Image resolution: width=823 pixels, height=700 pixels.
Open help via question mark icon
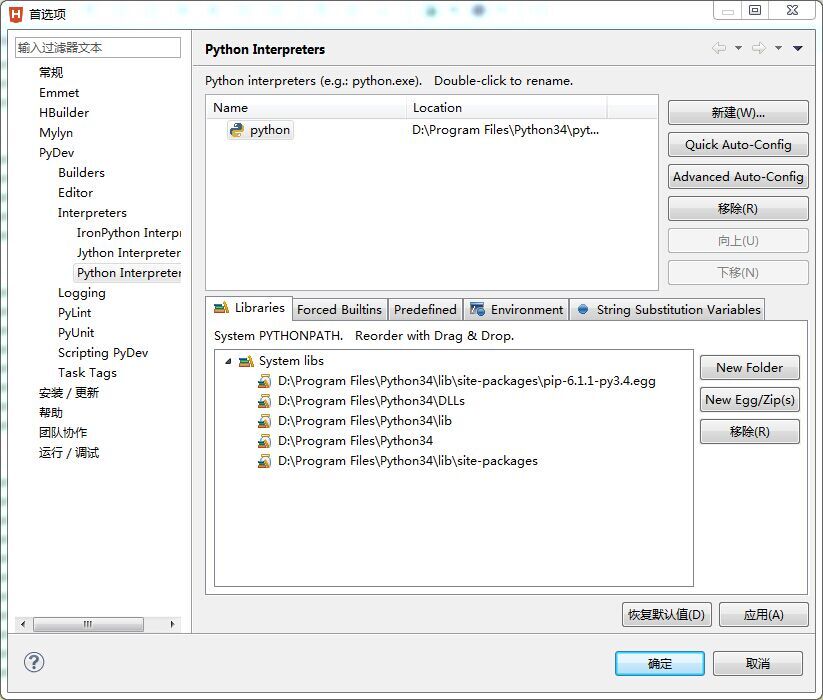pyautogui.click(x=34, y=662)
